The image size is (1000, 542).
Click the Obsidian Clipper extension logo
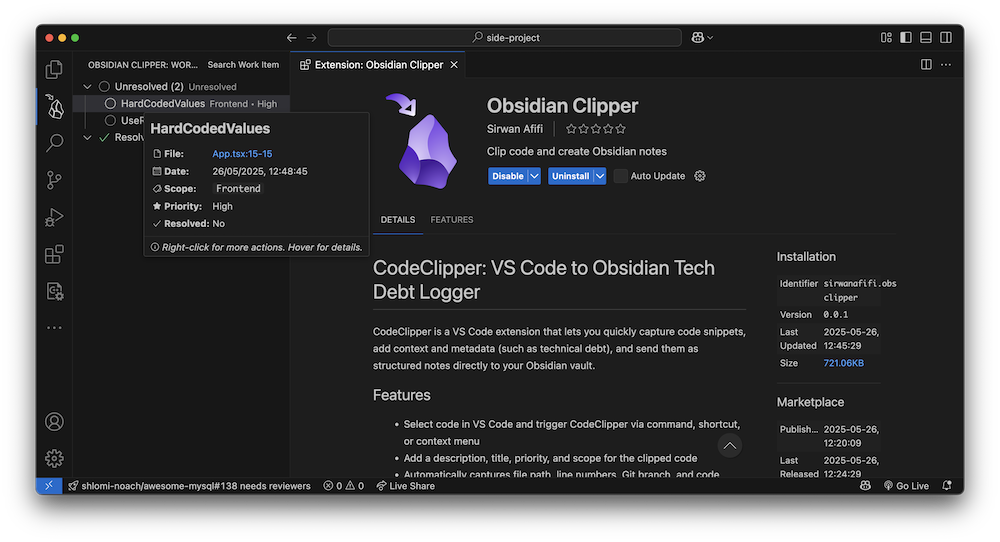coord(422,142)
